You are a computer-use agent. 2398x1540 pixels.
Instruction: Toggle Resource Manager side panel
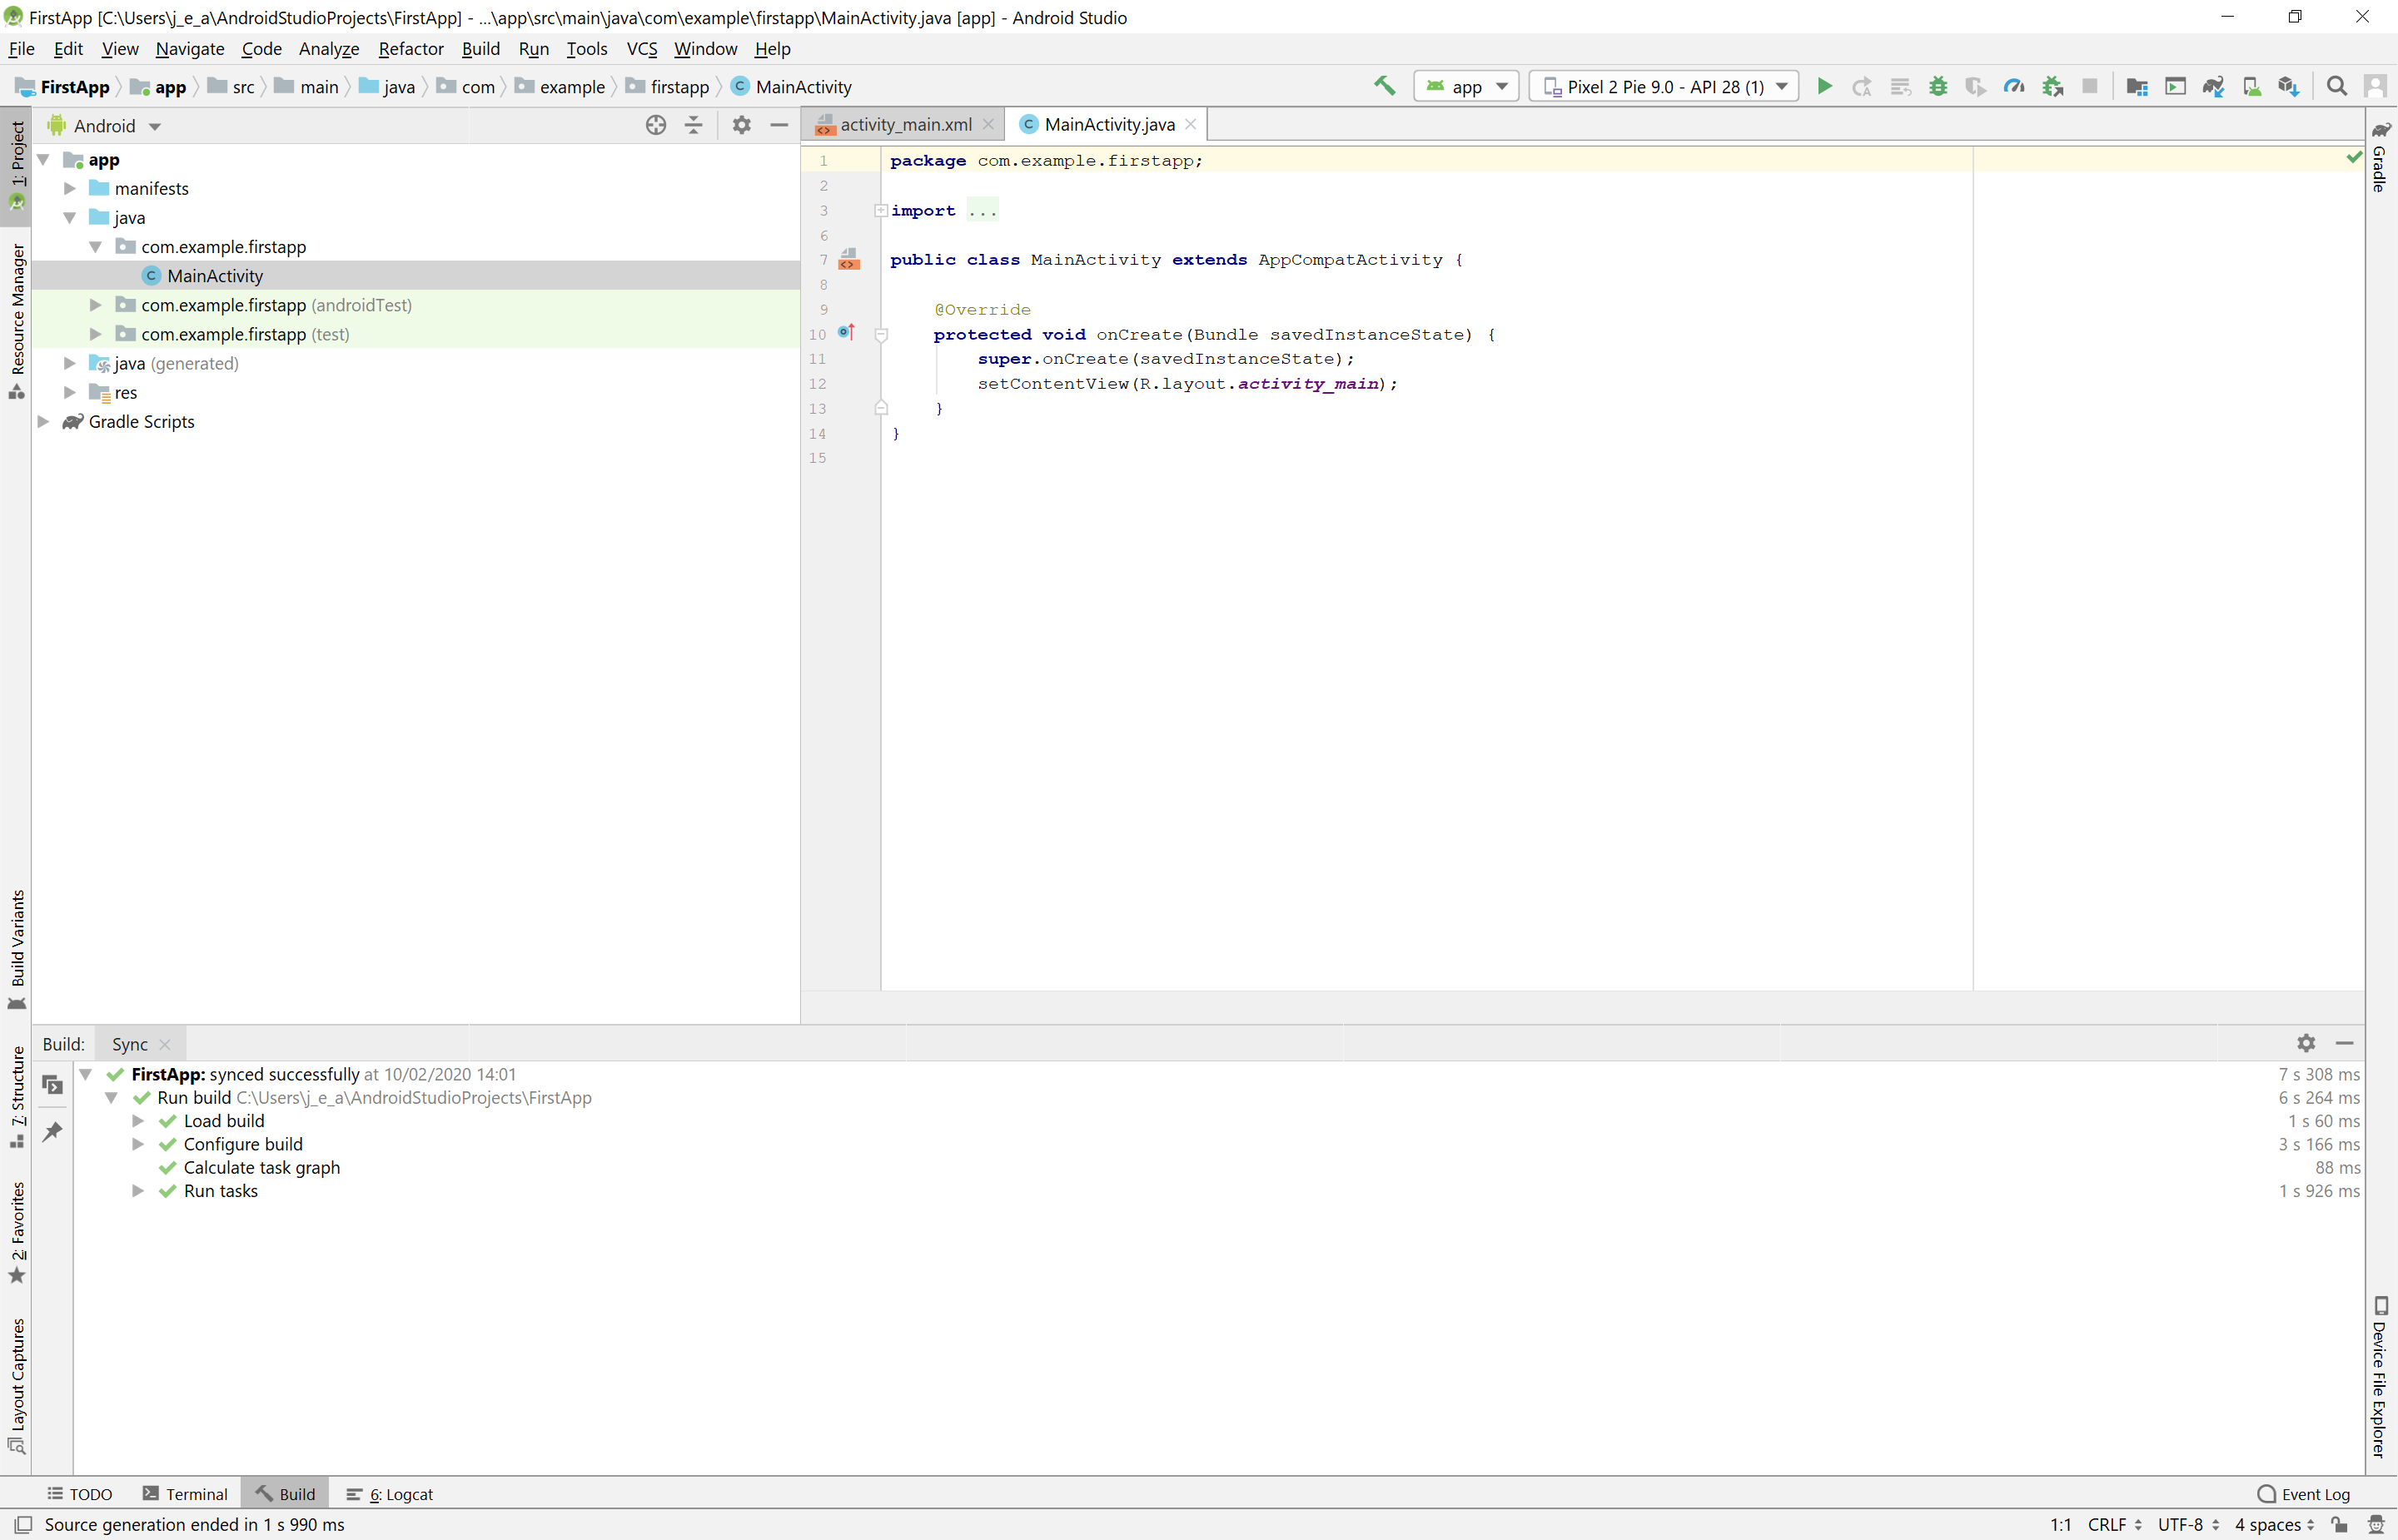pyautogui.click(x=16, y=321)
